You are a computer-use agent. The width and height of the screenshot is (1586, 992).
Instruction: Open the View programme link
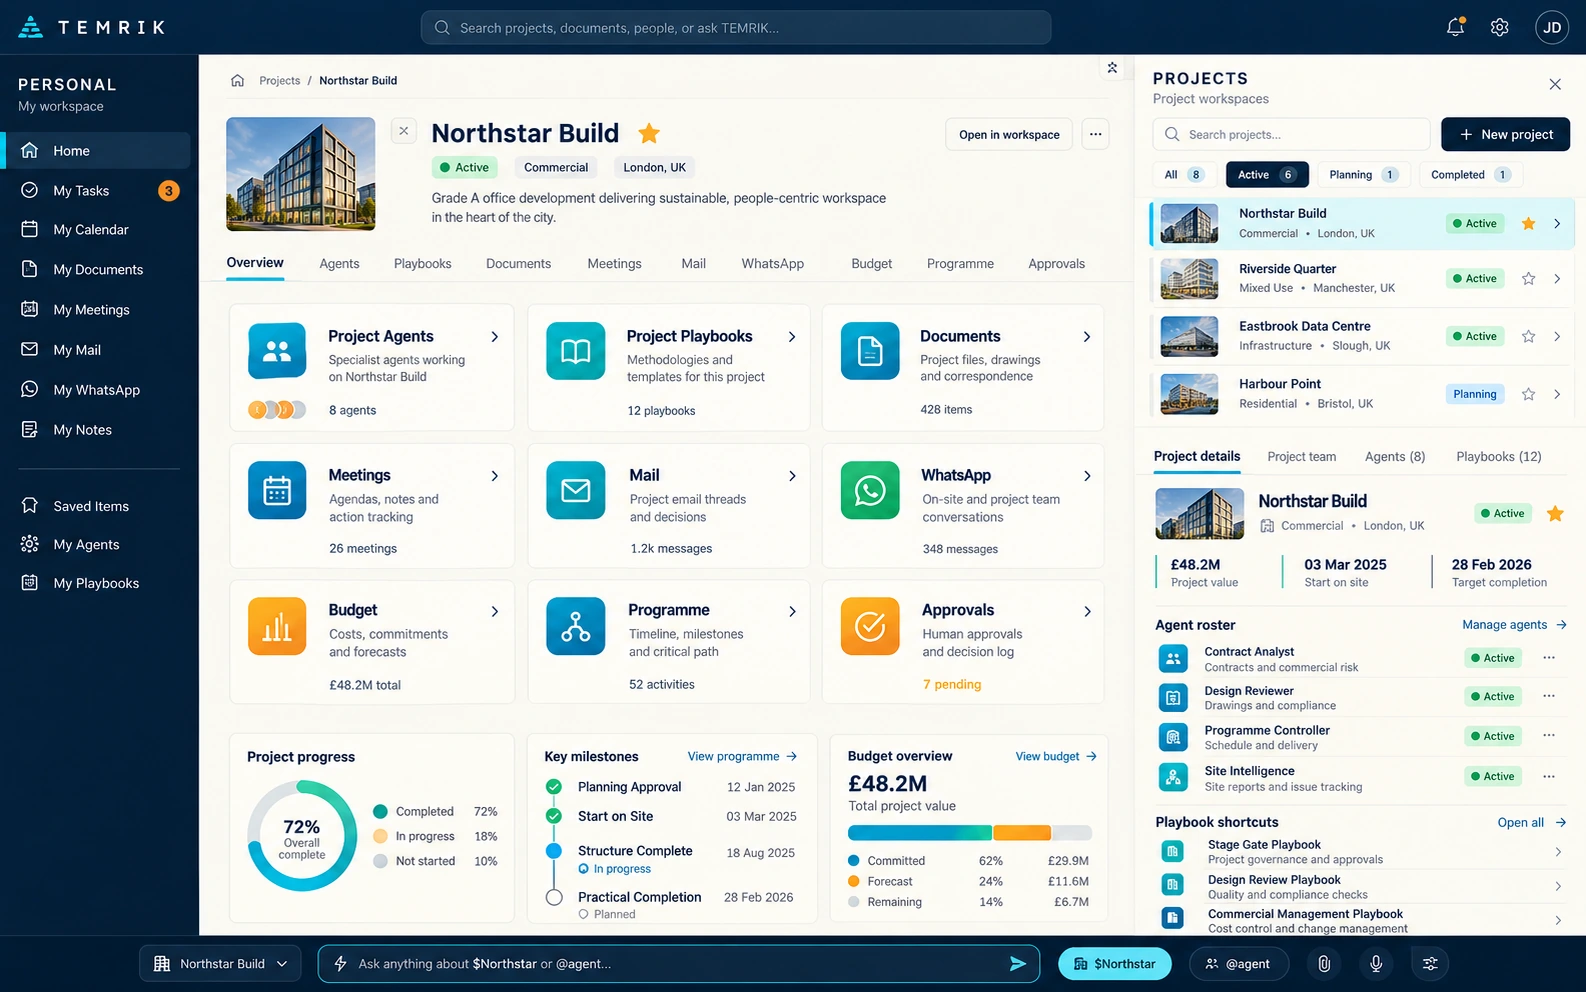742,757
